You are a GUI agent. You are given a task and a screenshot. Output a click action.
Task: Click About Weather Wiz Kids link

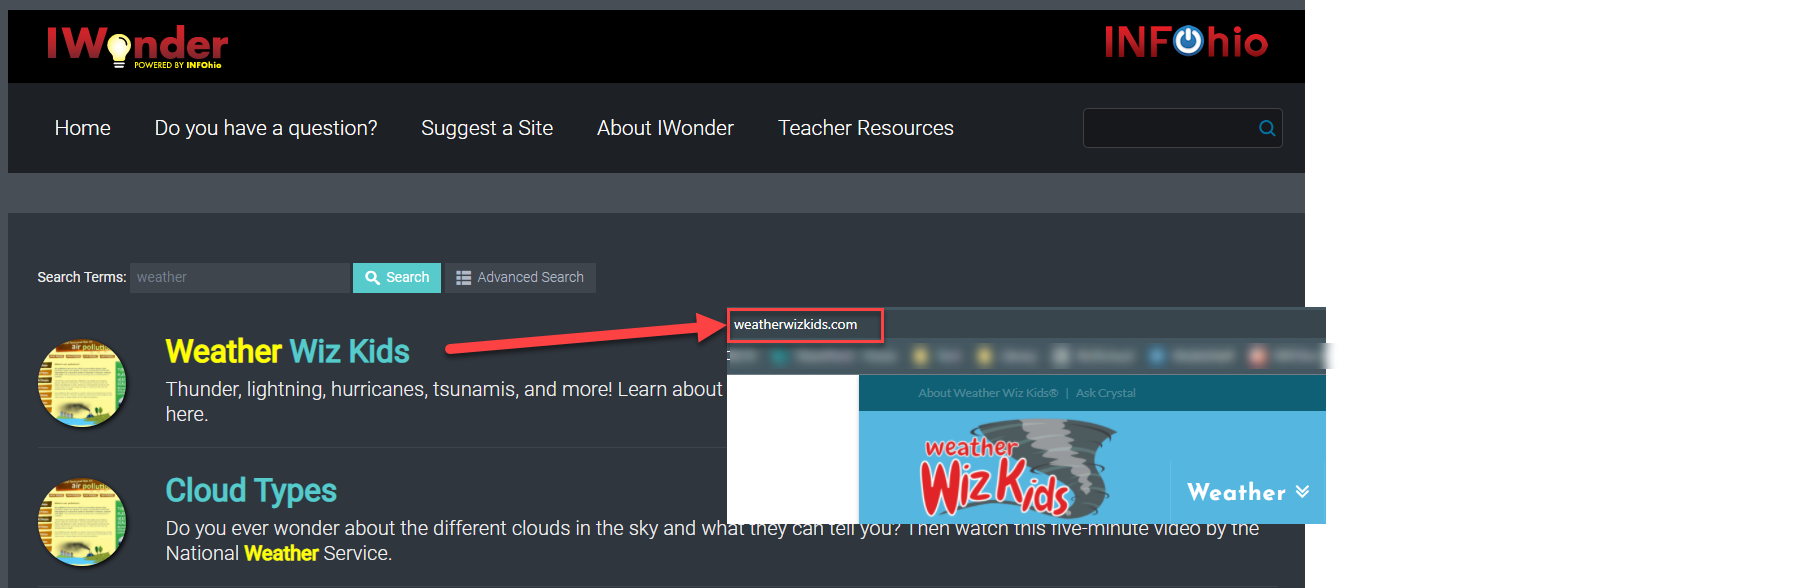click(988, 393)
